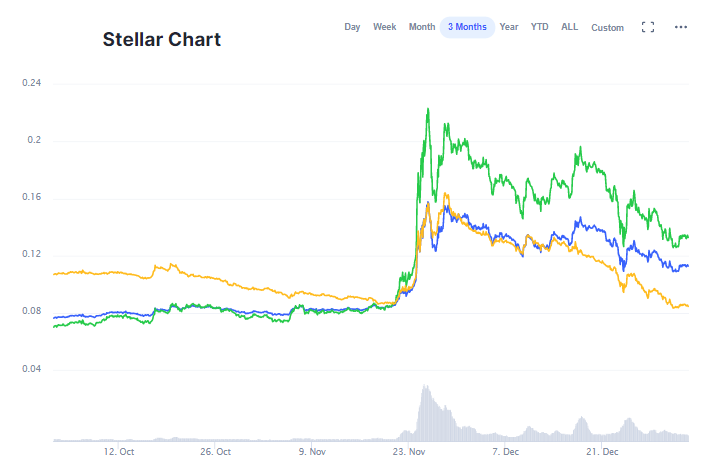This screenshot has height=467, width=719.
Task: Open the three-dots more options menu
Action: (x=681, y=27)
